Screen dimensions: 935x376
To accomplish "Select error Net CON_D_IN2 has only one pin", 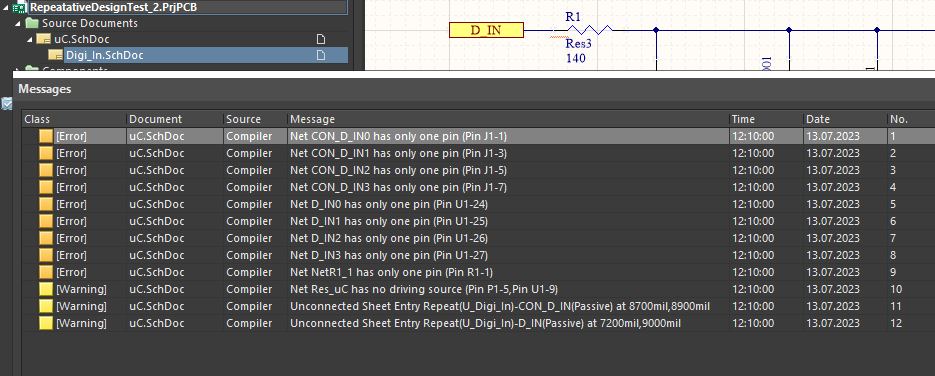I will pyautogui.click(x=478, y=170).
